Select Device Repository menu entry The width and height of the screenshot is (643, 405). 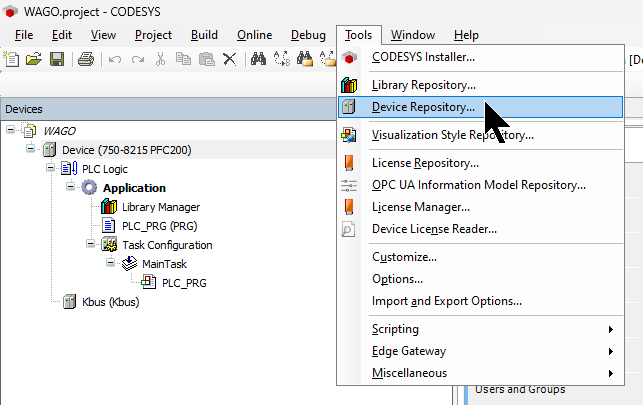pos(480,107)
